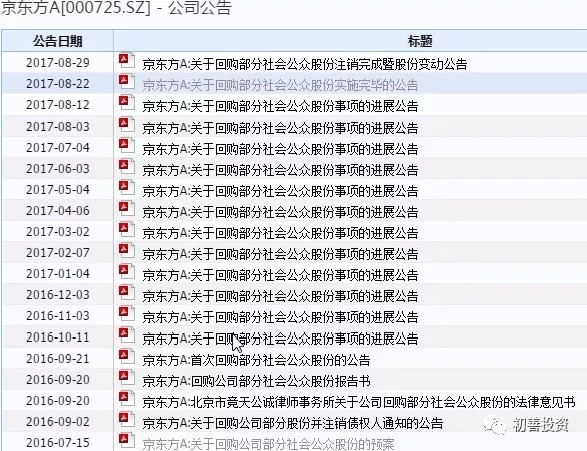Open 首次回购部分社会公众股份的公告 link
Image resolution: width=587 pixels, height=451 pixels.
pos(256,360)
